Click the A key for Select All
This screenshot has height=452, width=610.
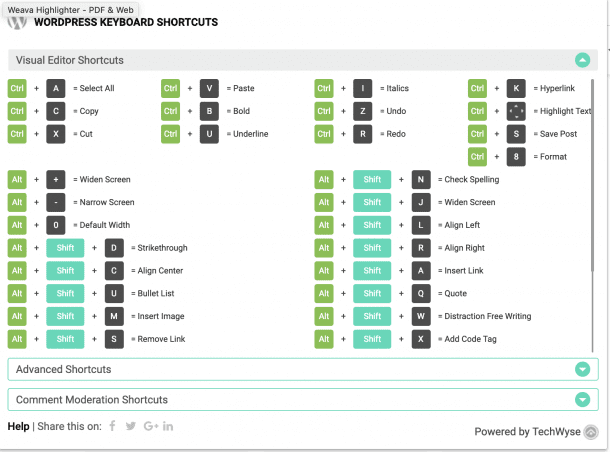point(55,88)
